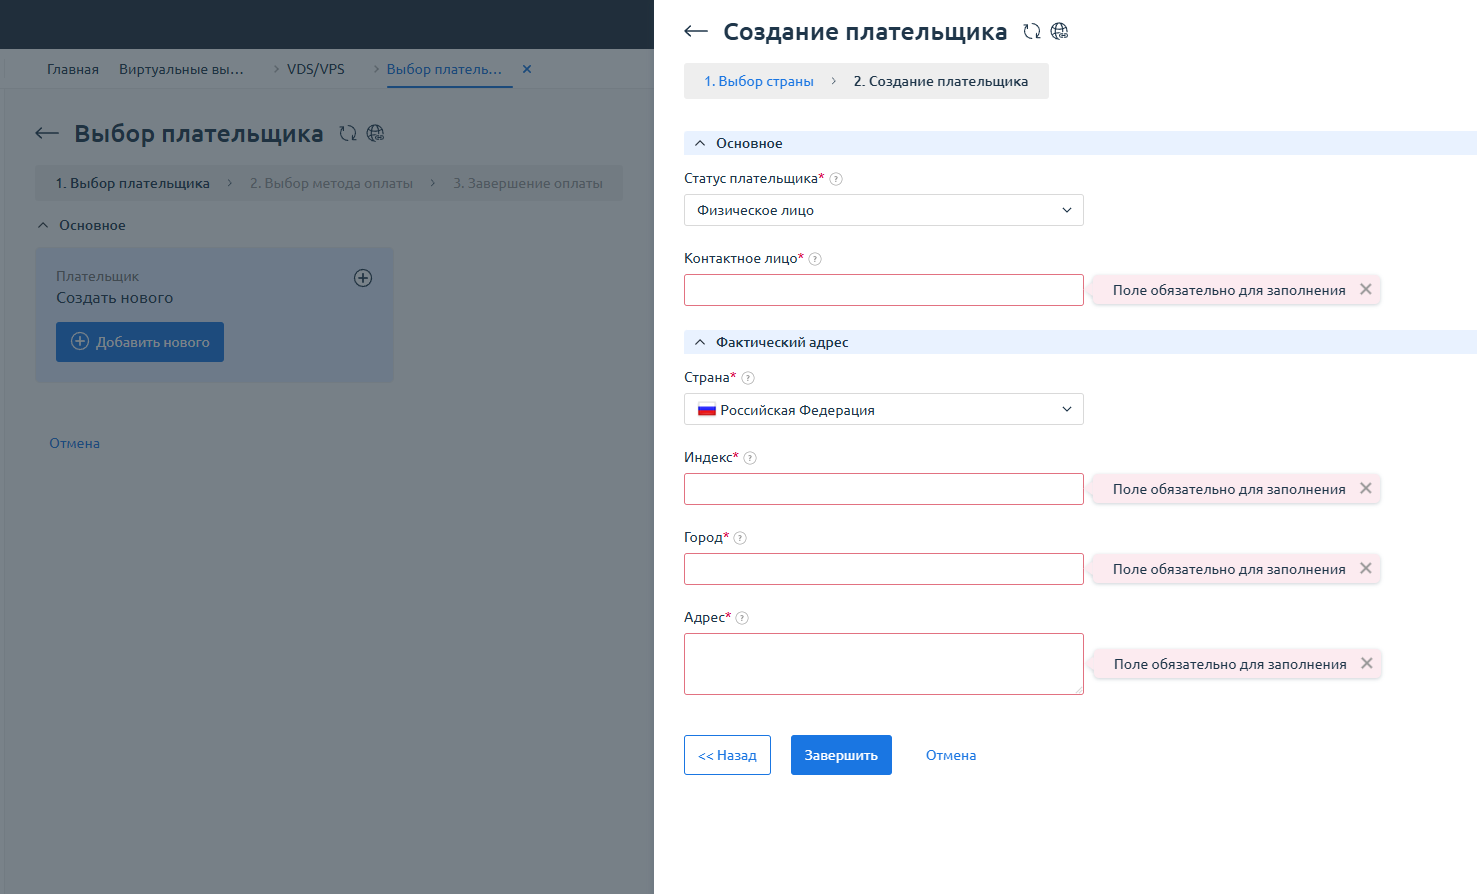Click globe icon next to Создание плательщика
The image size is (1477, 894).
pos(1060,32)
